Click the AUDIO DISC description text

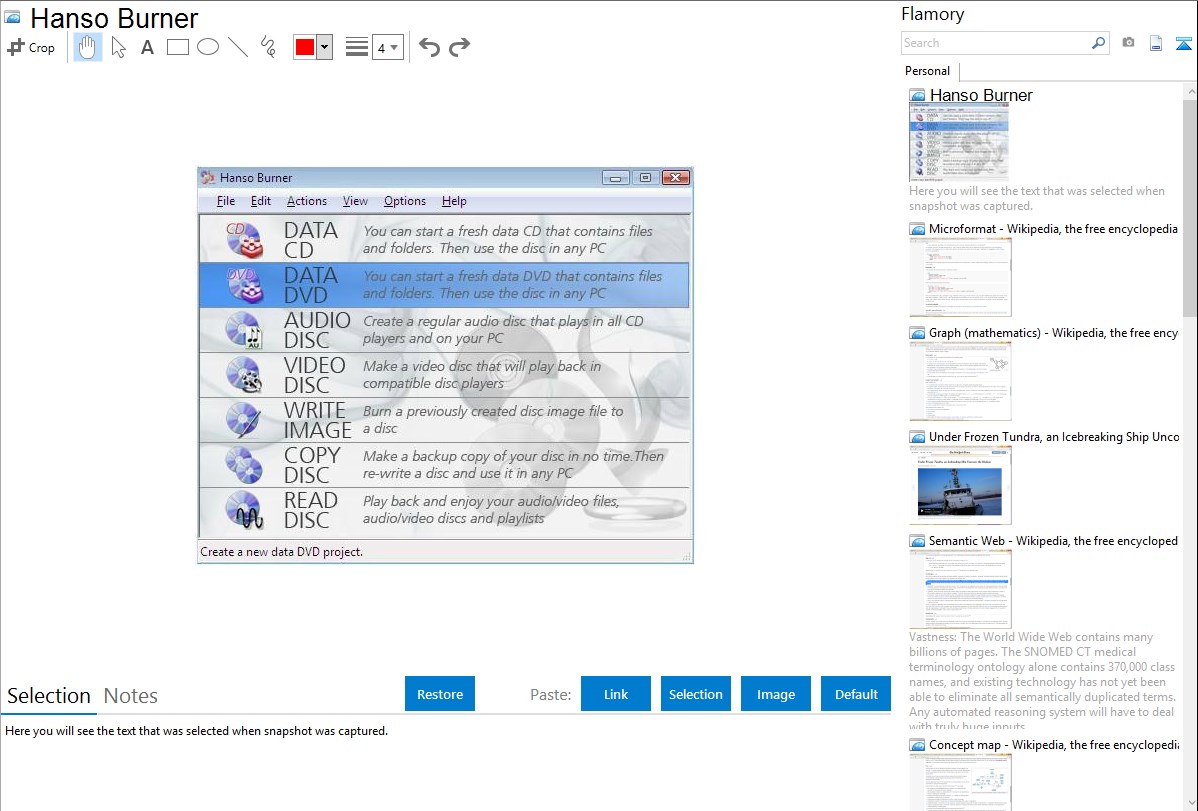pos(503,329)
